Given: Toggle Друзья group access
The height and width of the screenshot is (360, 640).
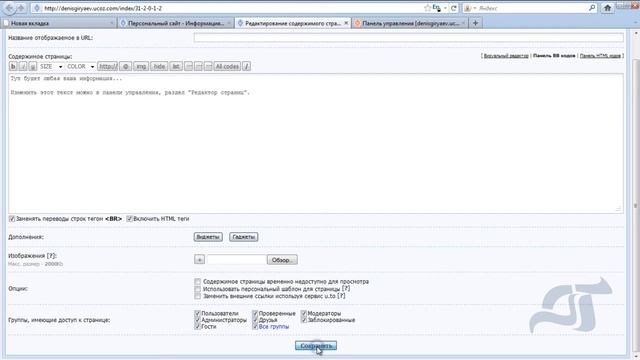Looking at the screenshot, I should pyautogui.click(x=255, y=320).
